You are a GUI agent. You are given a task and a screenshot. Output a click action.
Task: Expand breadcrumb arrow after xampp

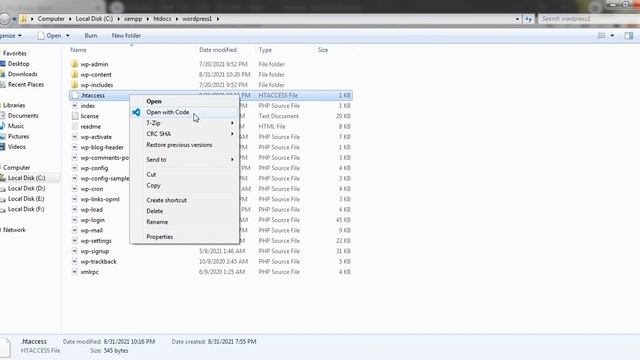pos(148,19)
